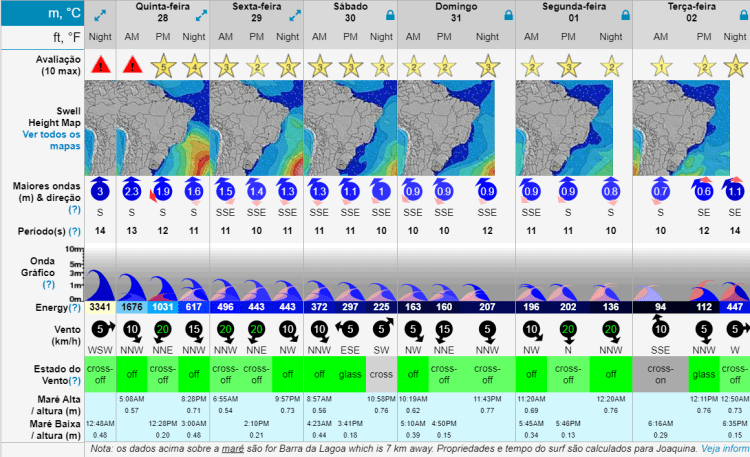Click expand arrows beside Sexta-feira 29
This screenshot has width=750, height=457.
(295, 16)
